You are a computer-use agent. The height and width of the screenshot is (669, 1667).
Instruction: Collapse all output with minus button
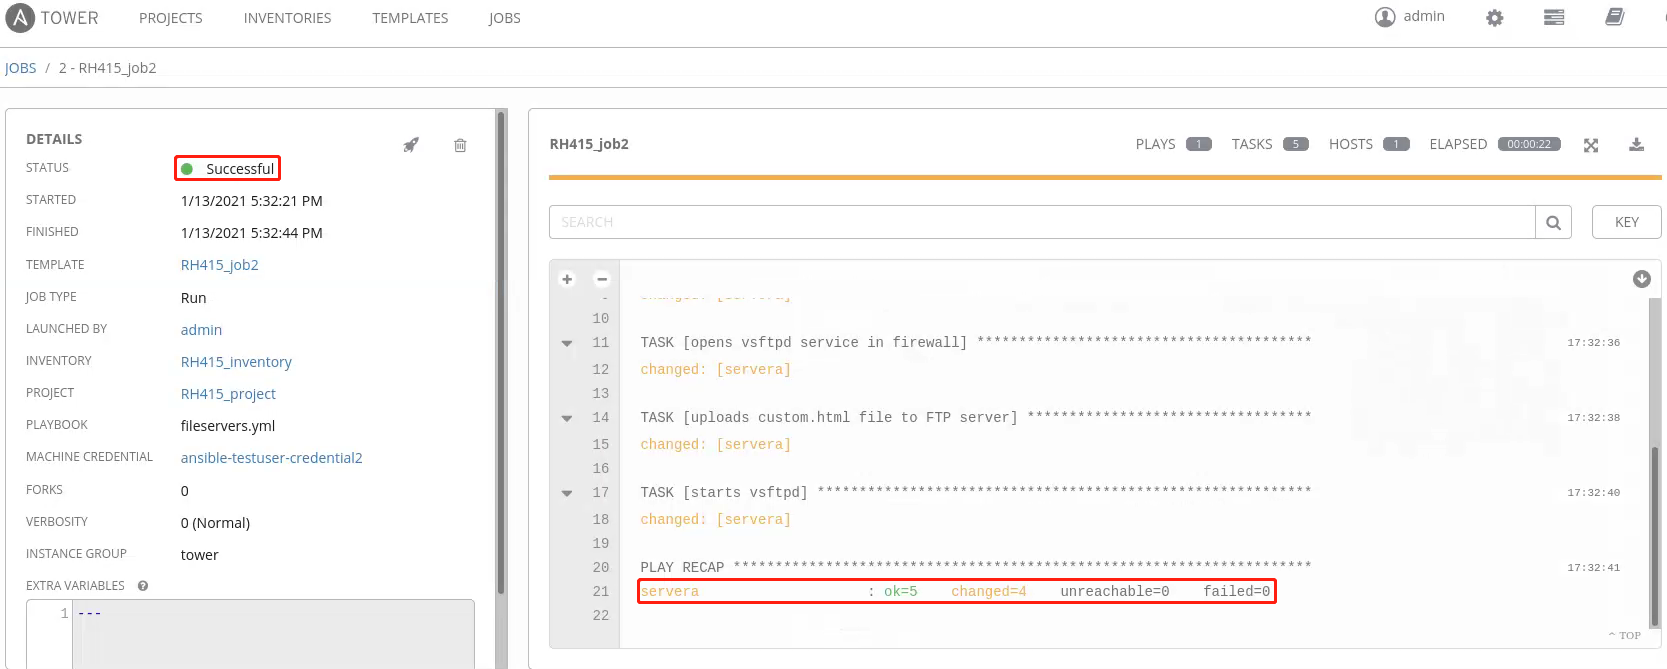602,279
